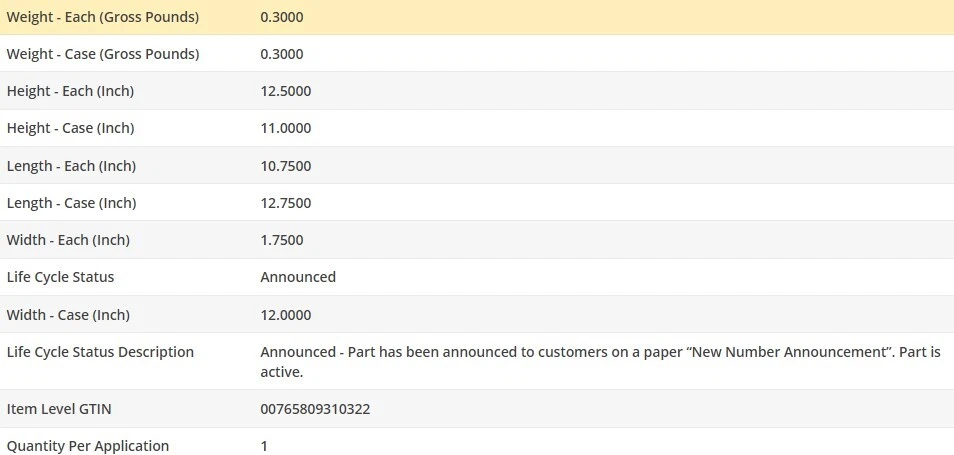The height and width of the screenshot is (455, 954).
Task: Select the 1.7500 width value
Action: click(x=282, y=240)
